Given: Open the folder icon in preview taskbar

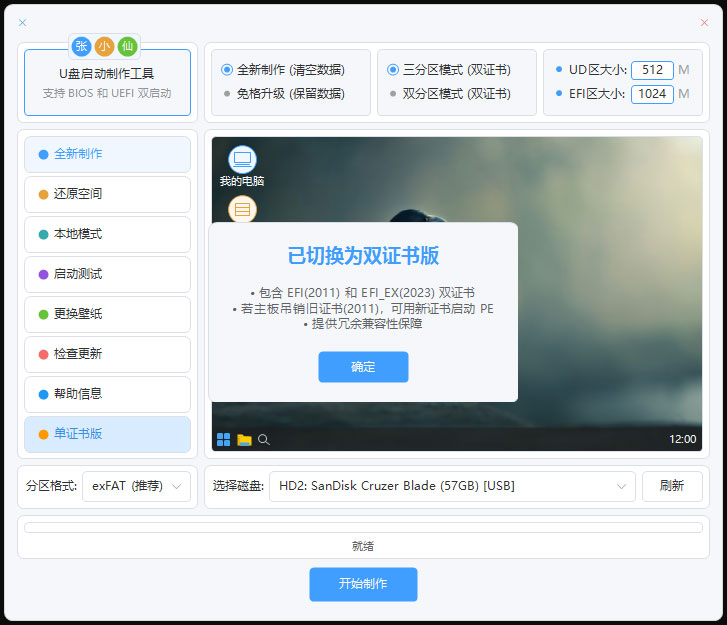Looking at the screenshot, I should point(244,440).
